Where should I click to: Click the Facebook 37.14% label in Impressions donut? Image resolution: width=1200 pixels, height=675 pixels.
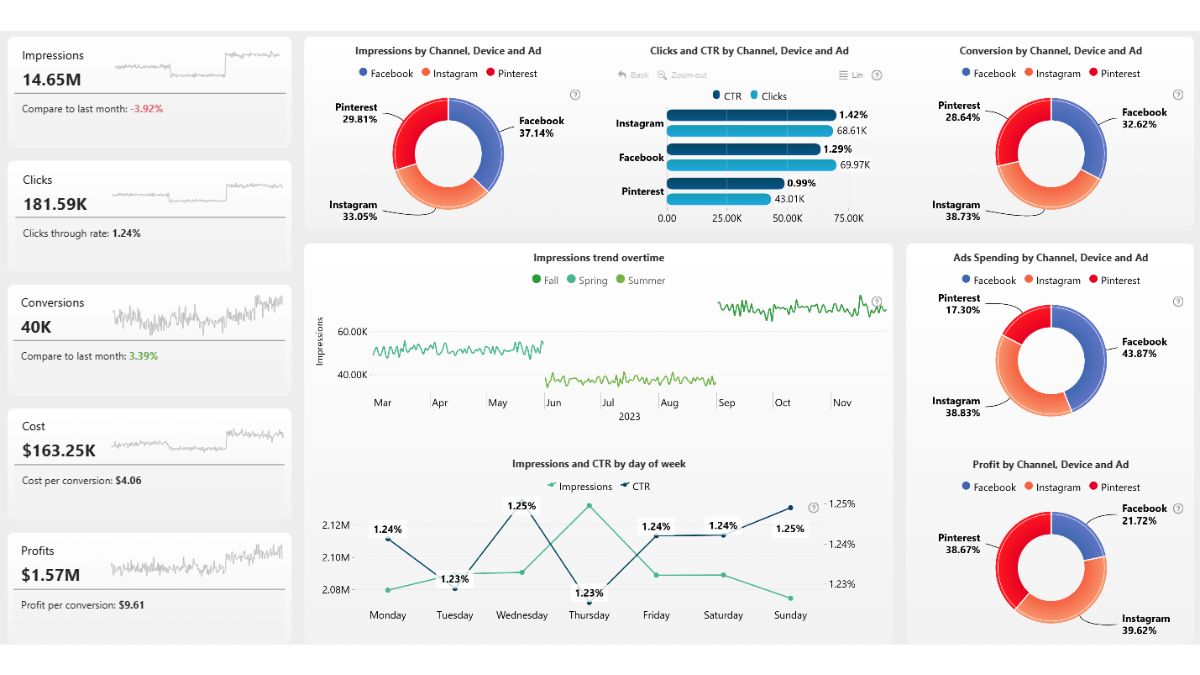tap(541, 127)
